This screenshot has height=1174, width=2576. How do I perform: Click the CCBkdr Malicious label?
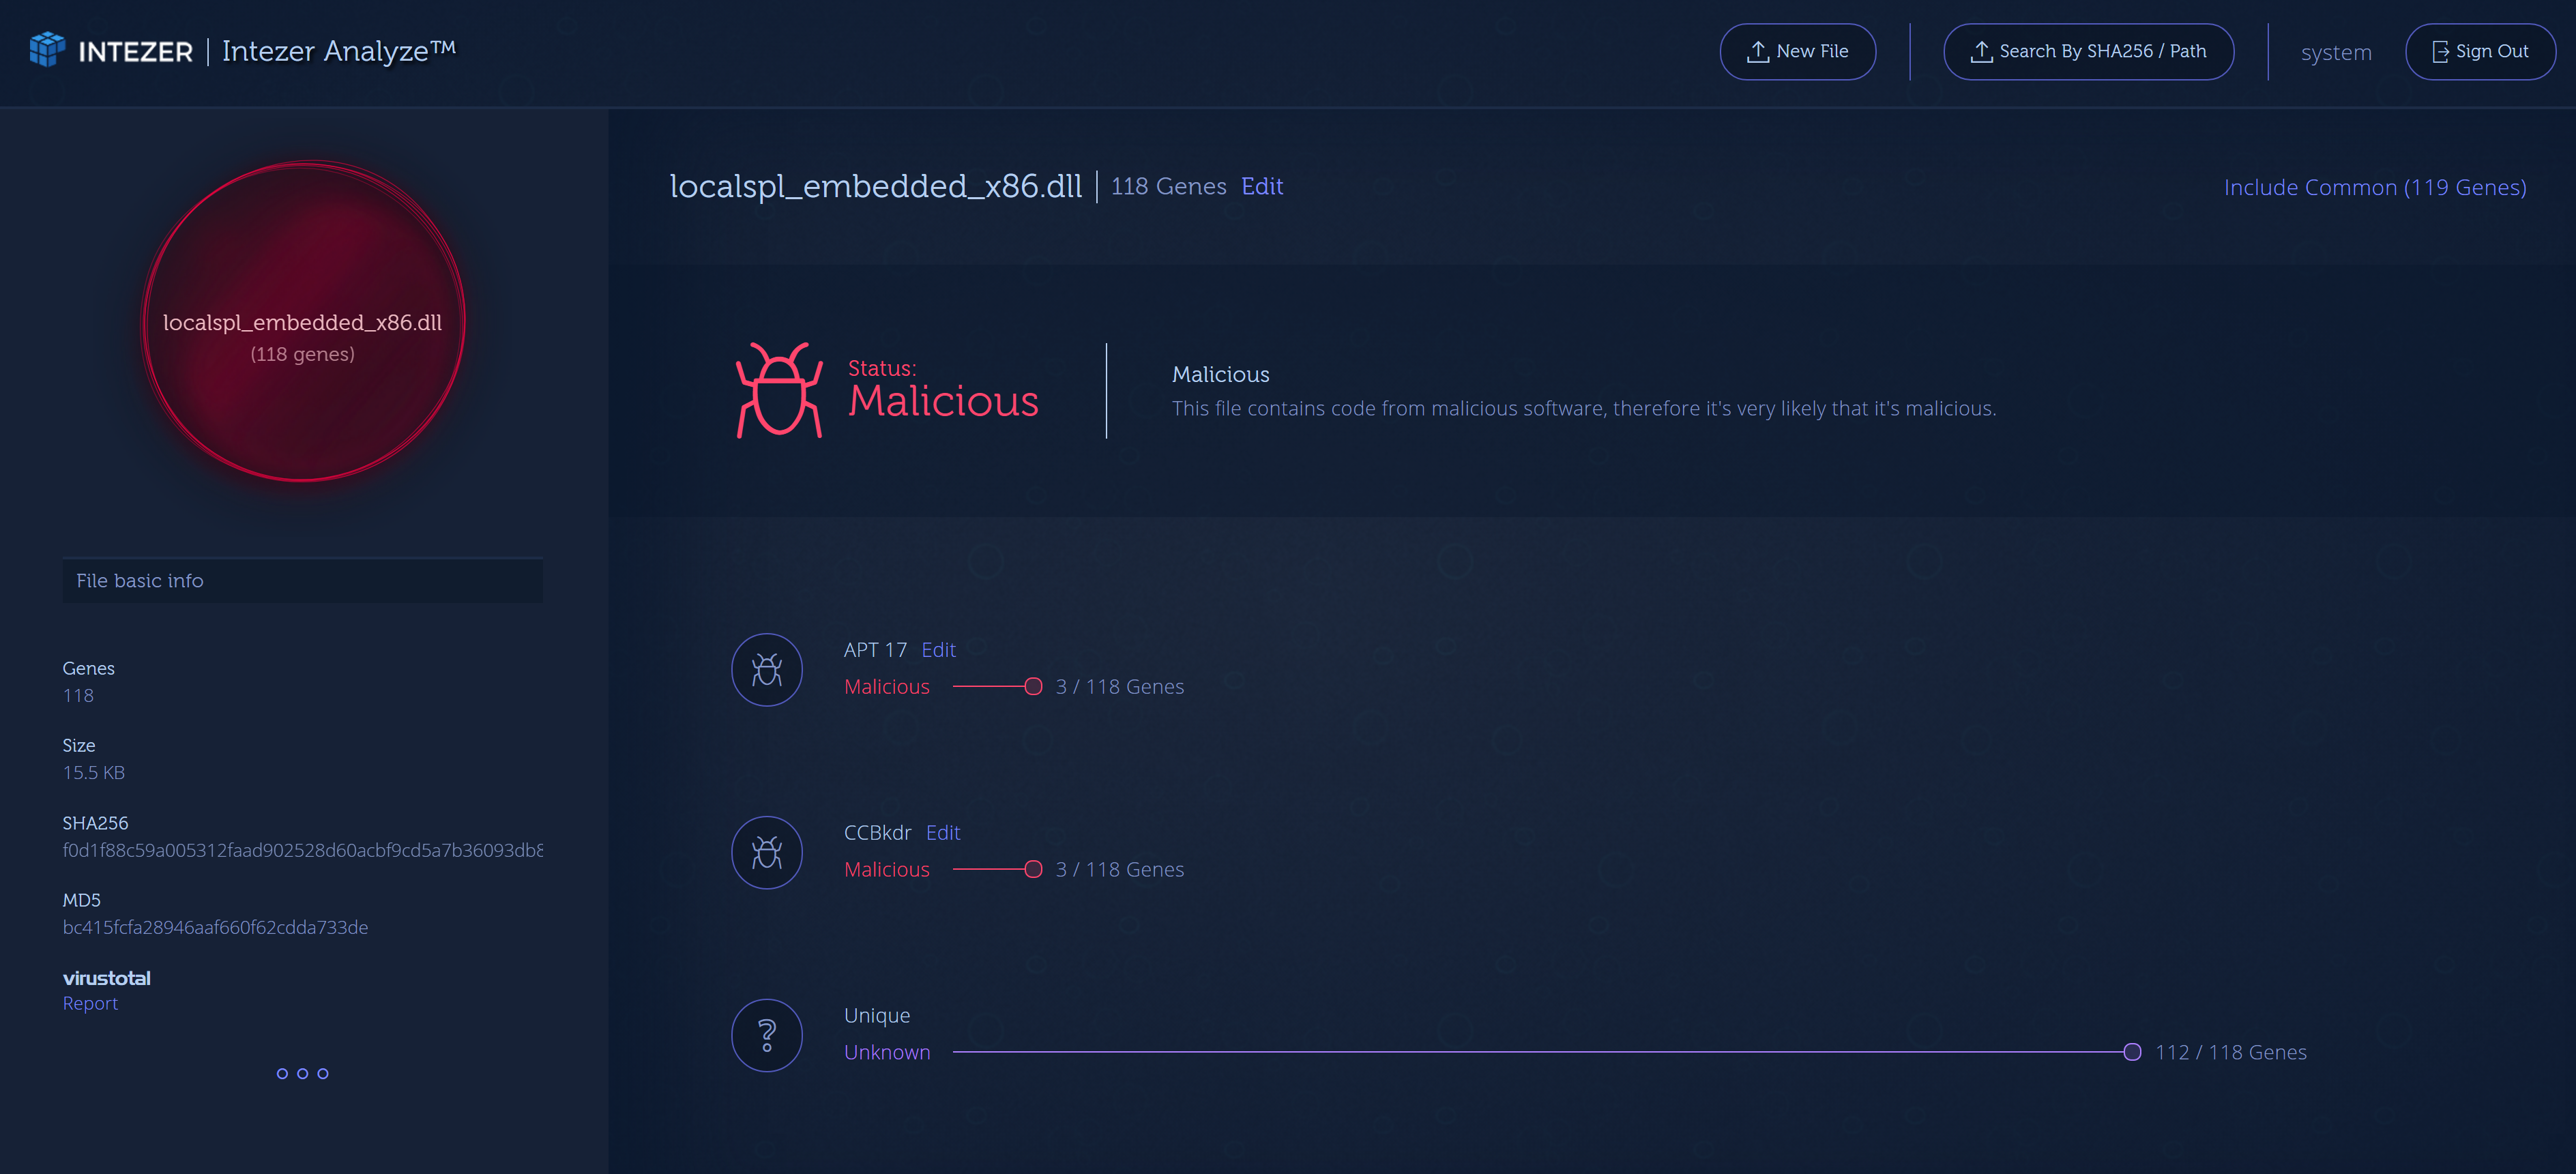click(x=887, y=870)
